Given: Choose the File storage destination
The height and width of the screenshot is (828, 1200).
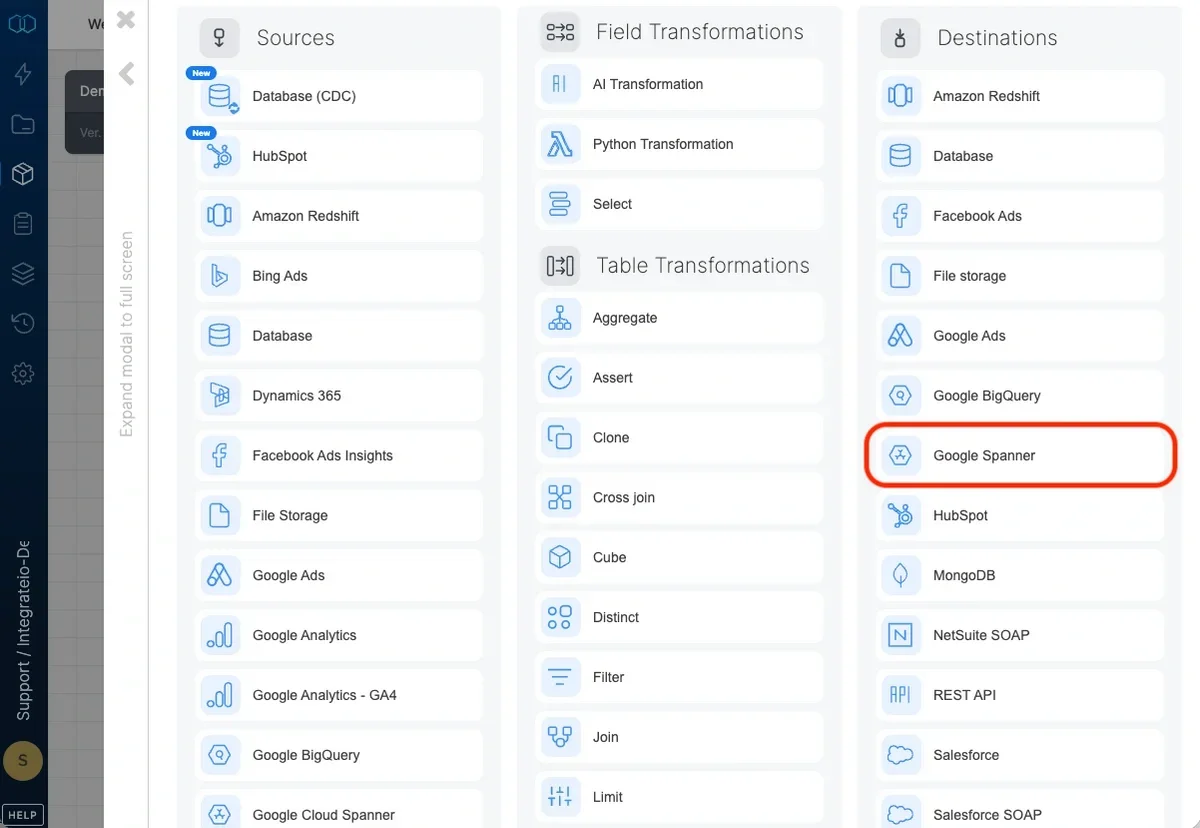Looking at the screenshot, I should pyautogui.click(x=1020, y=276).
